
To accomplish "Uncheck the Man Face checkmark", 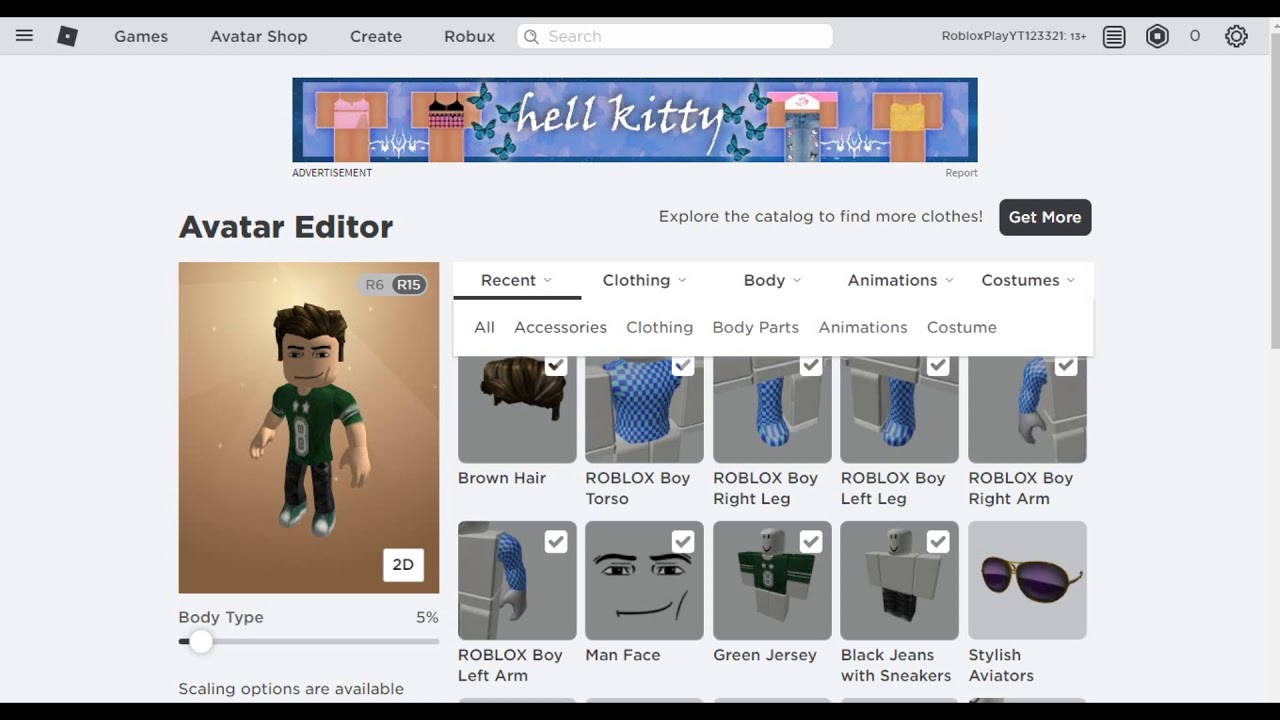I will [x=683, y=541].
